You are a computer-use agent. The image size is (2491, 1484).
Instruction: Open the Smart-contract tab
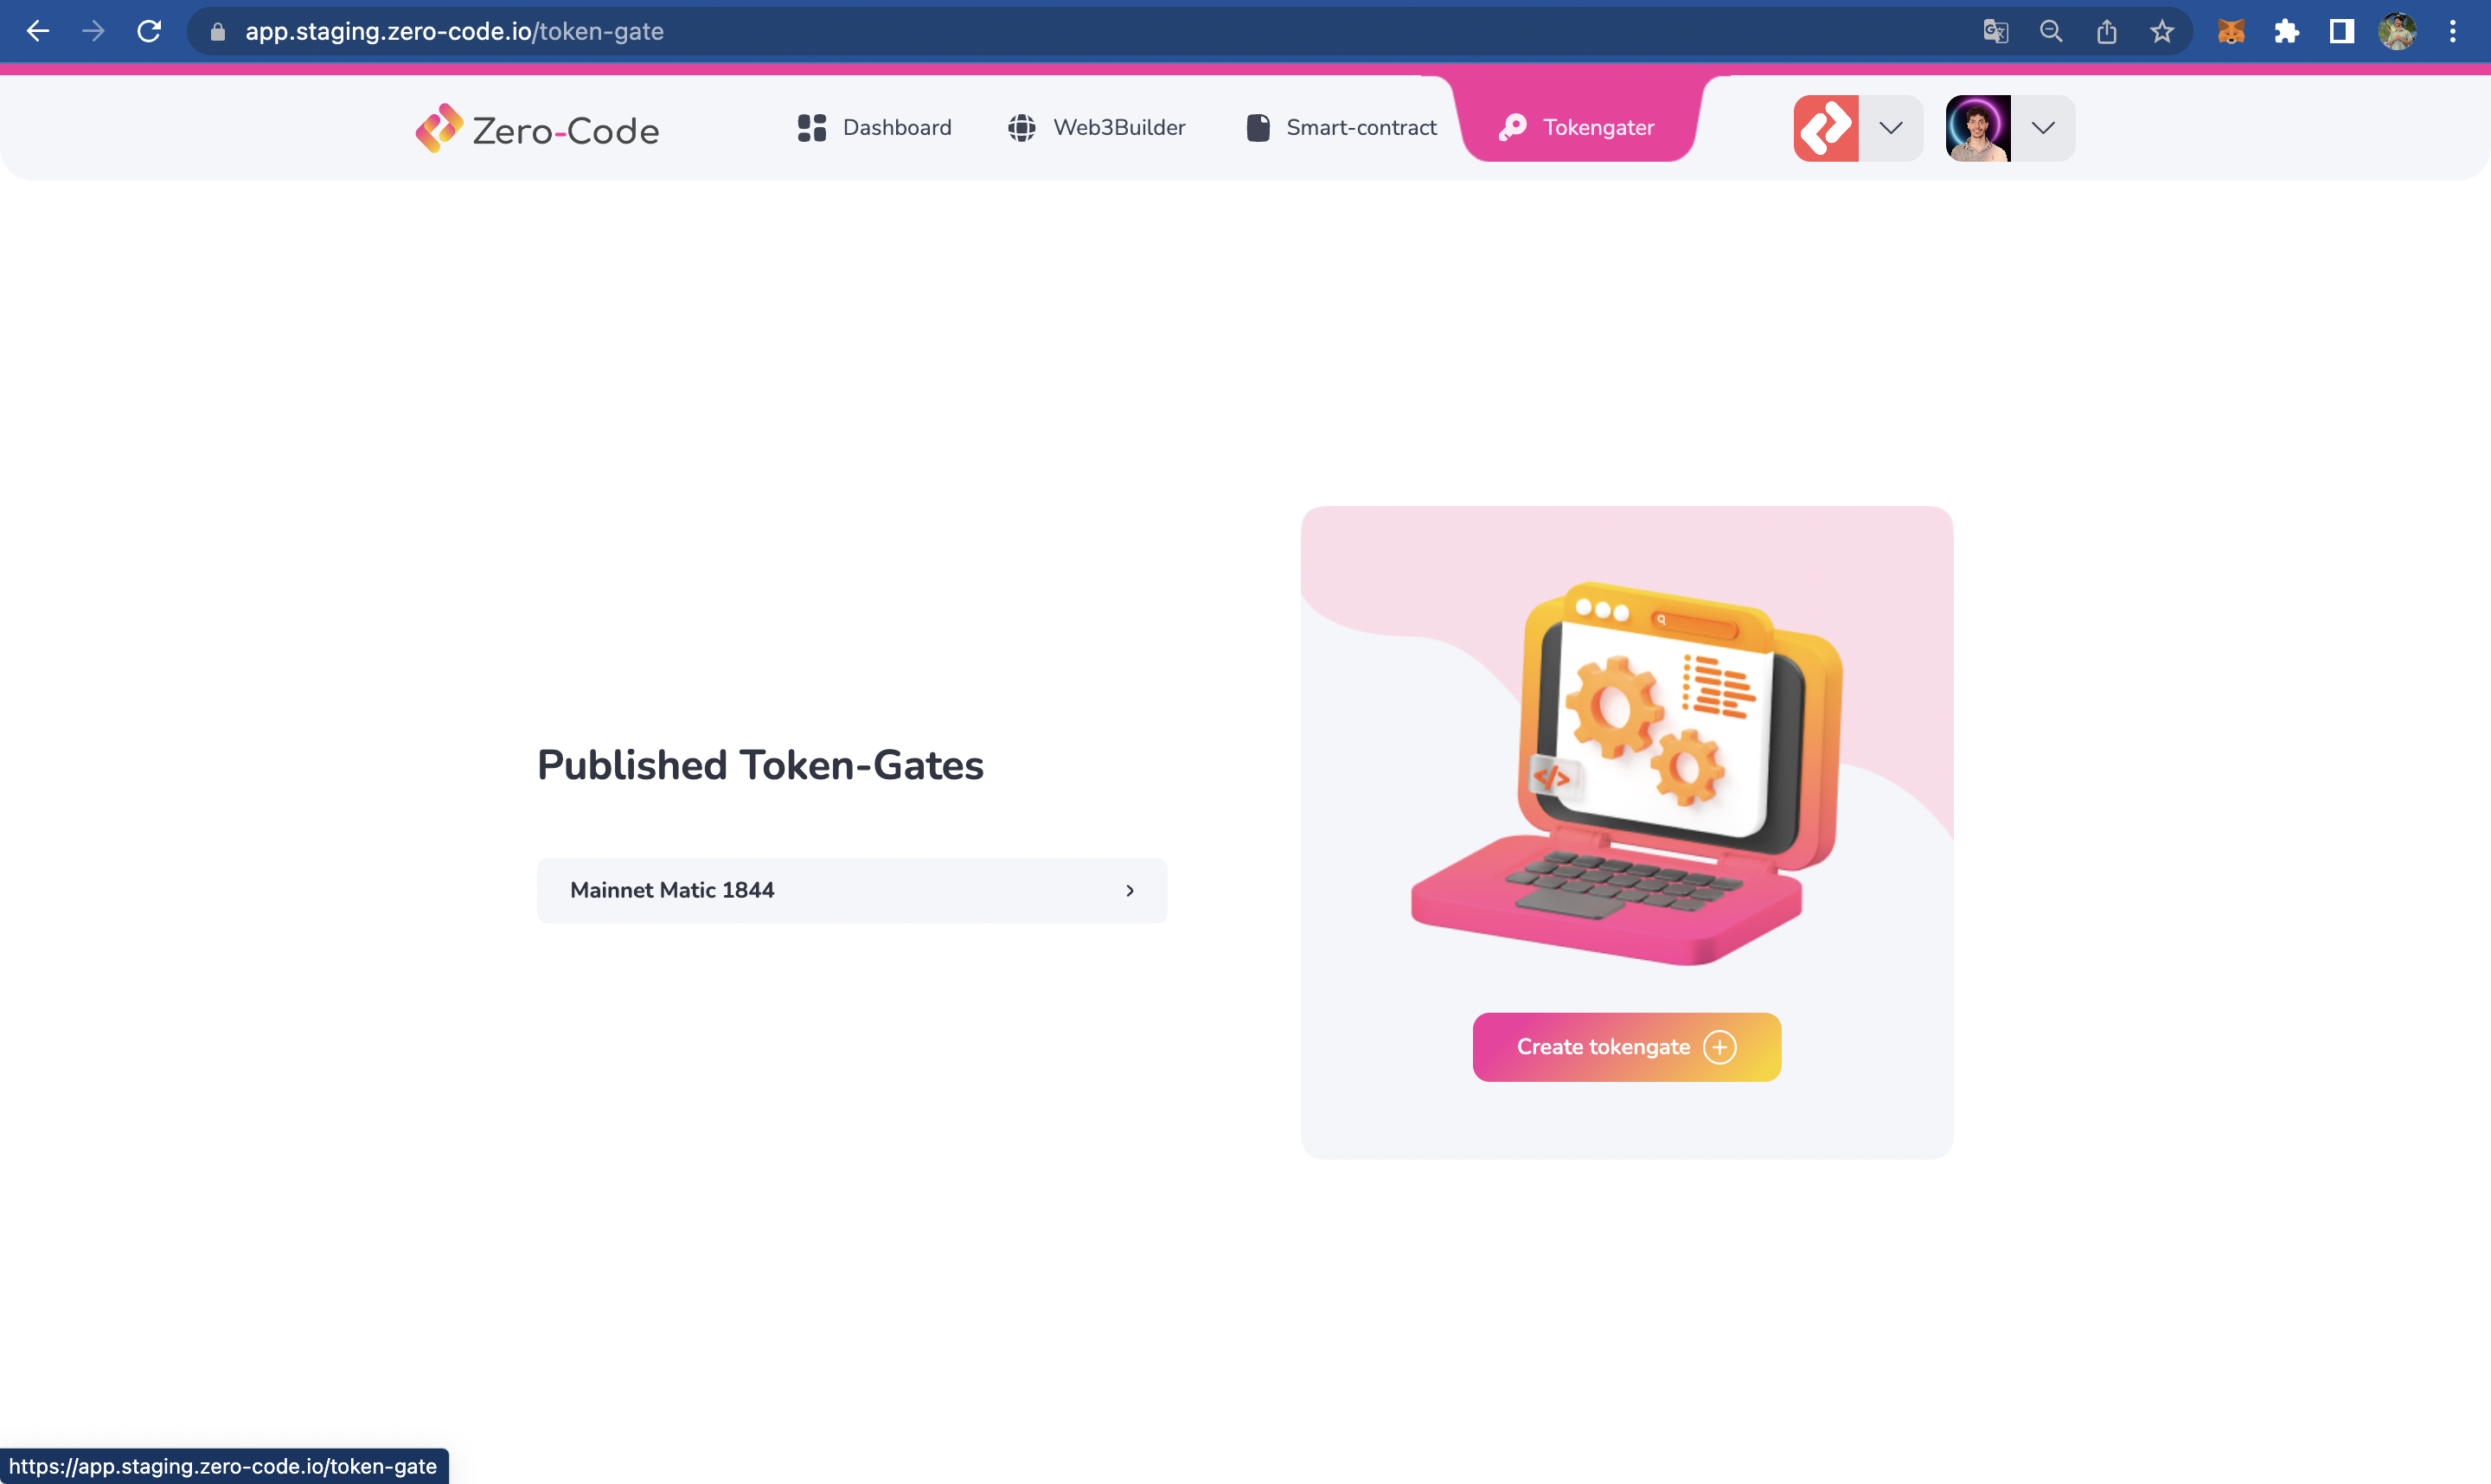point(1341,128)
